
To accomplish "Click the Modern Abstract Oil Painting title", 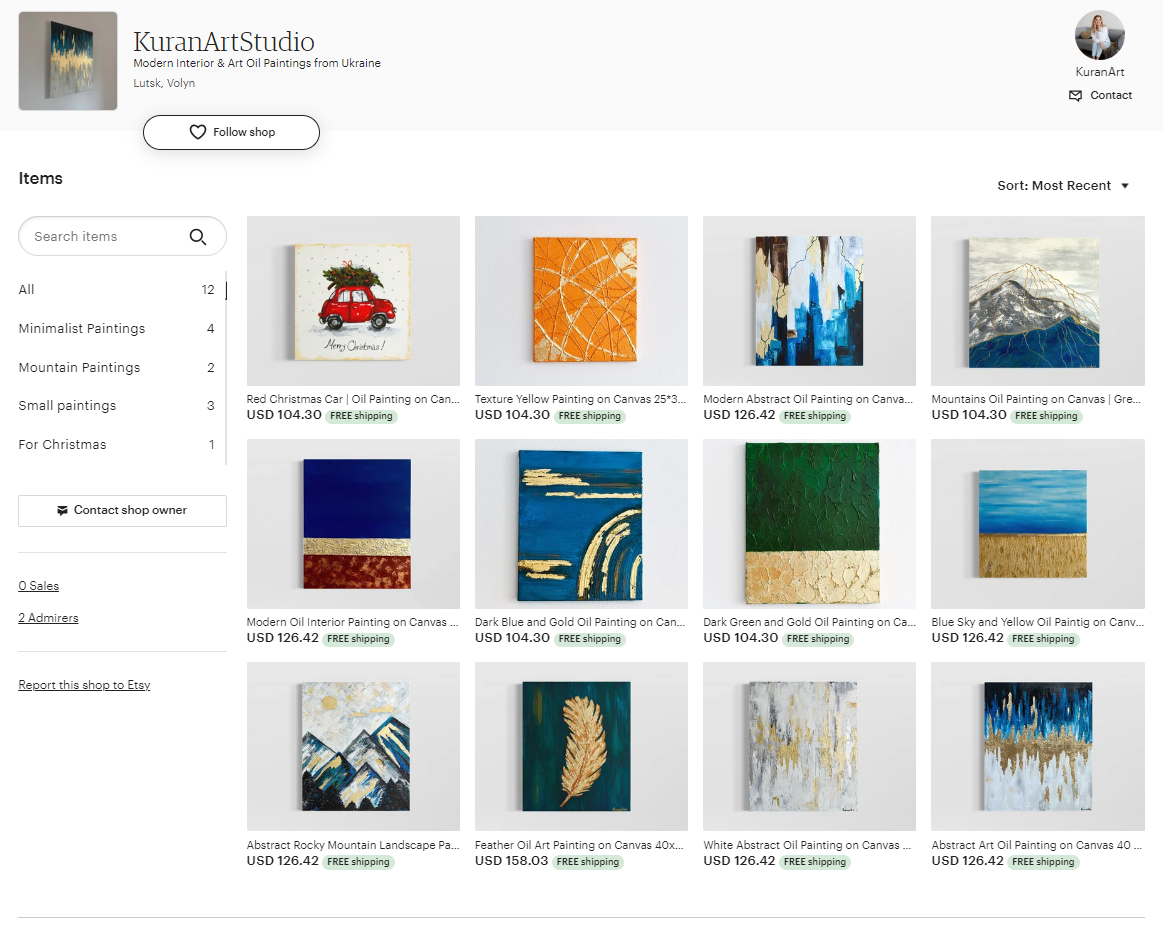I will pos(808,399).
